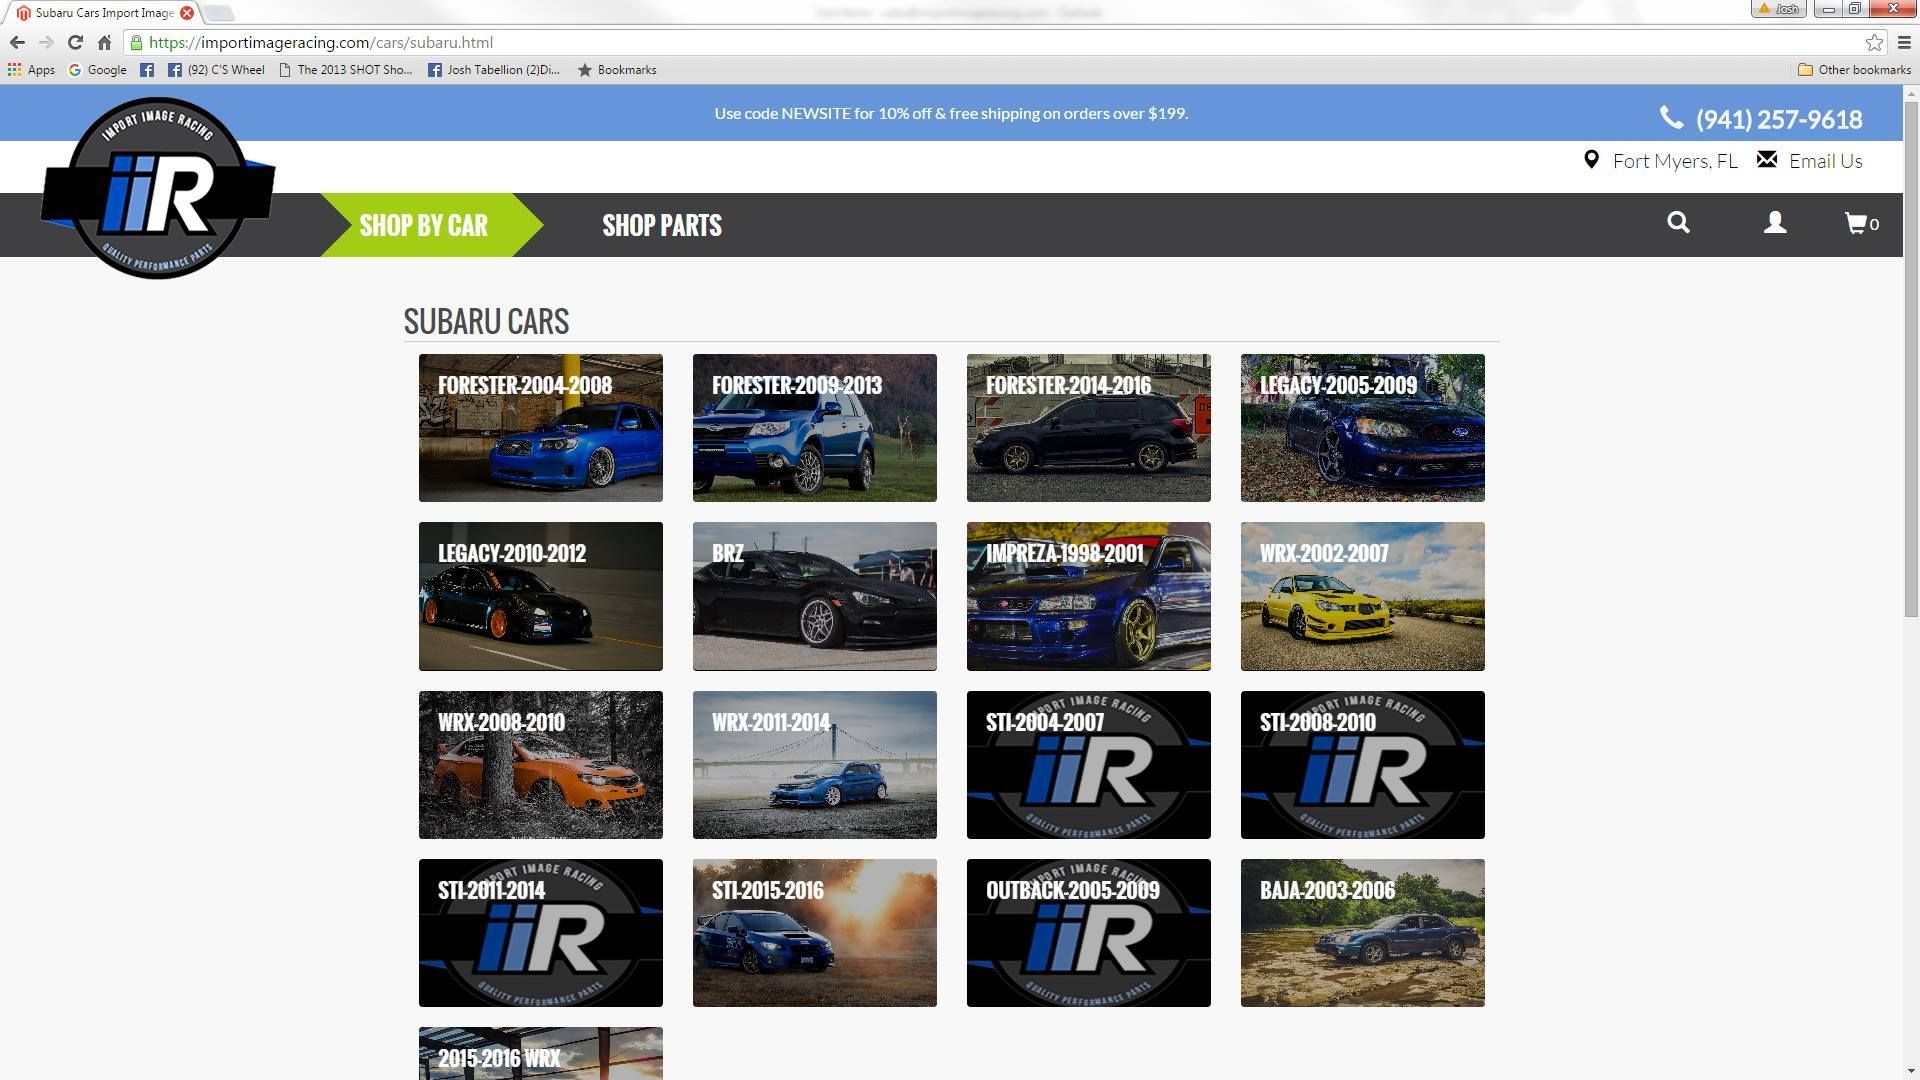
Task: Open Forester 2014-2016 car tile
Action: coord(1089,428)
